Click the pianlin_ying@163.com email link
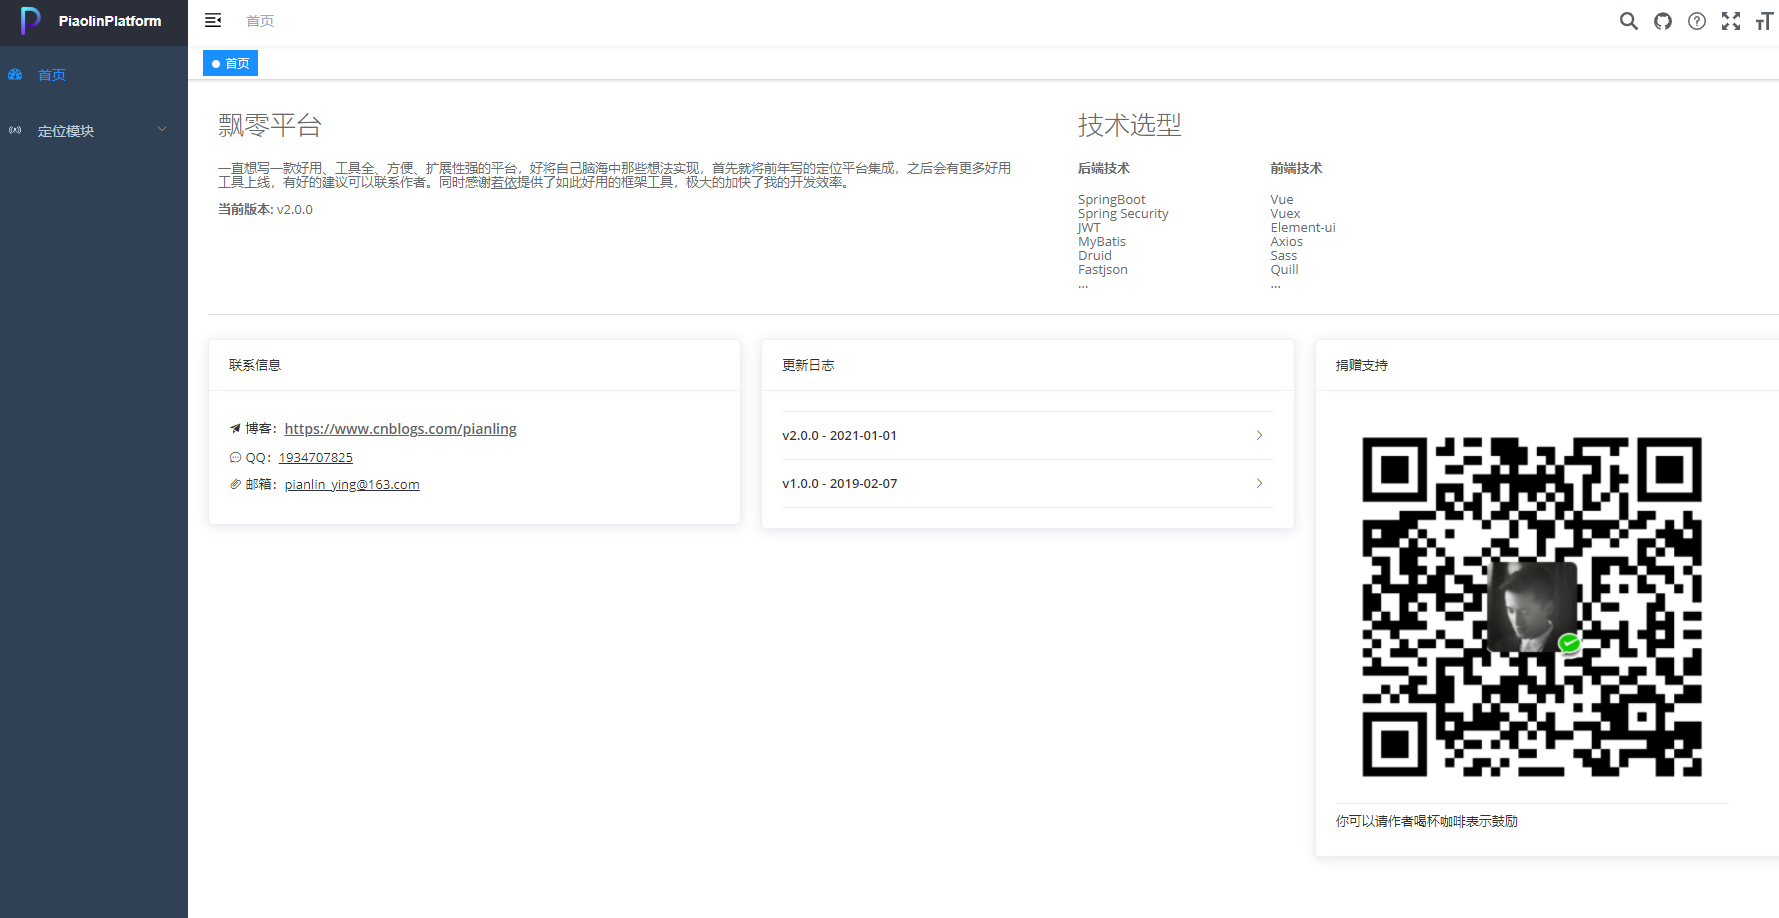The image size is (1779, 918). 352,484
